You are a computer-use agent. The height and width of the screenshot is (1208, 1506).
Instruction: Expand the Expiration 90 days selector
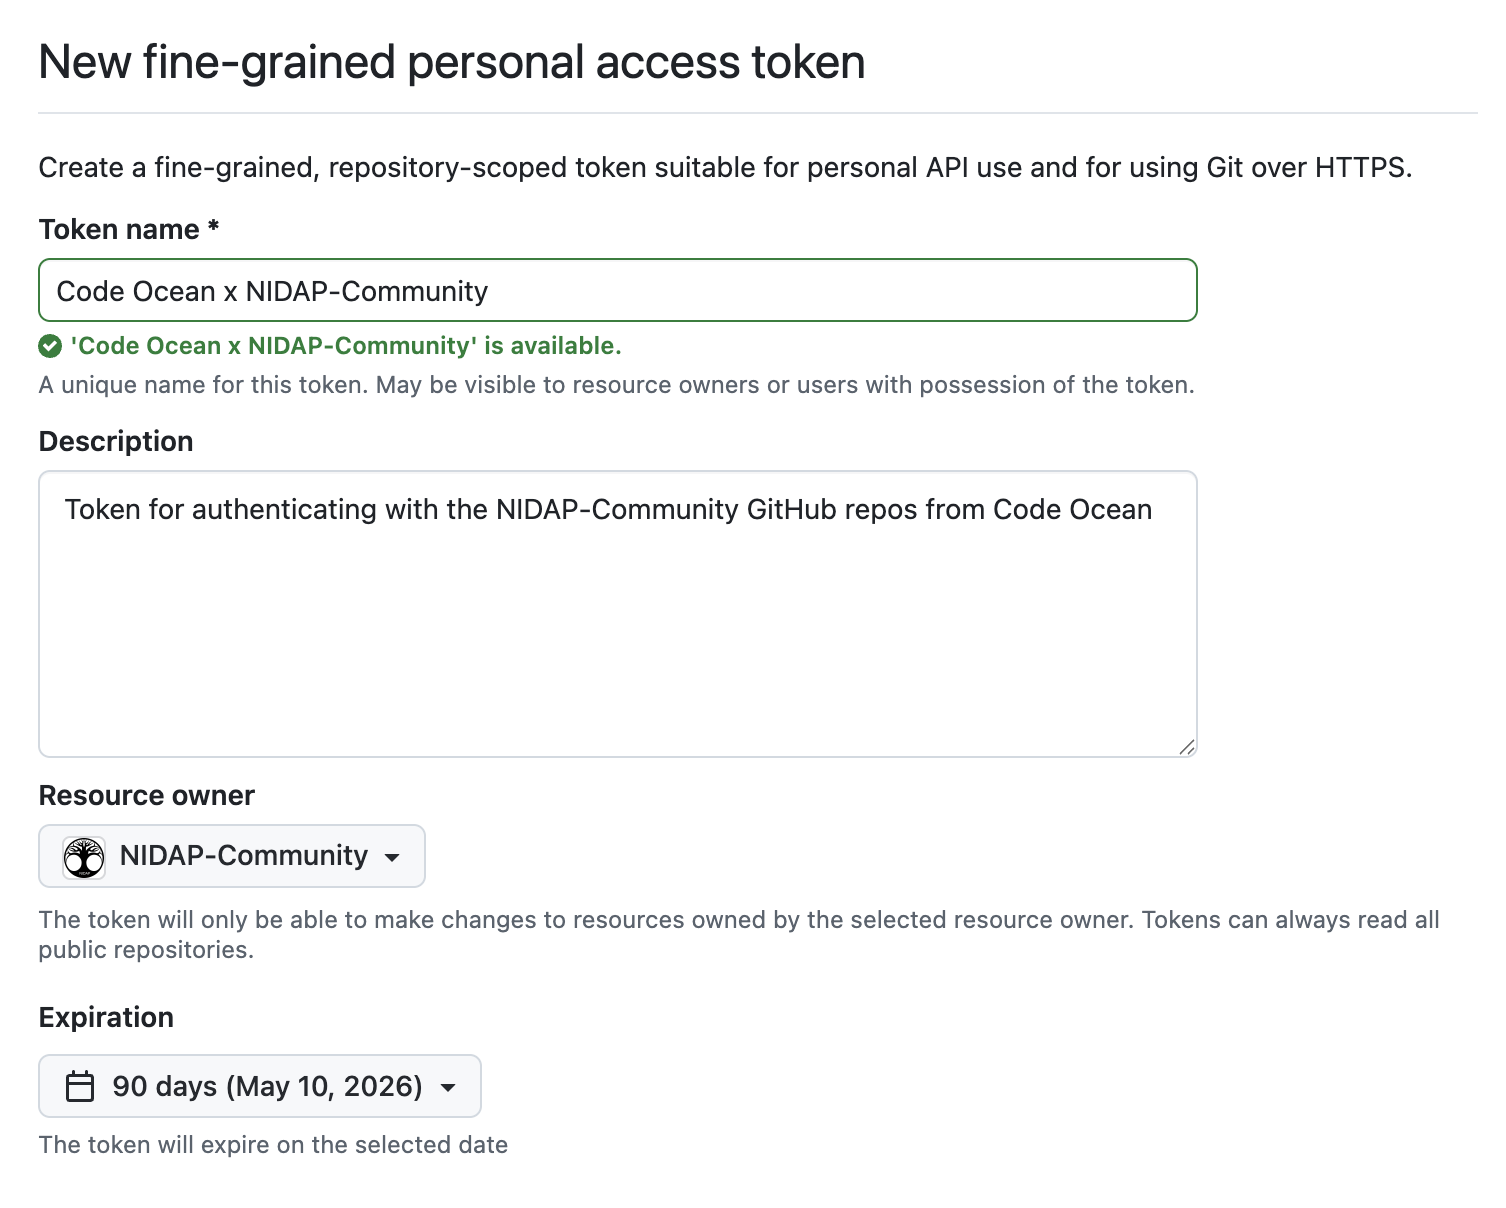(260, 1086)
